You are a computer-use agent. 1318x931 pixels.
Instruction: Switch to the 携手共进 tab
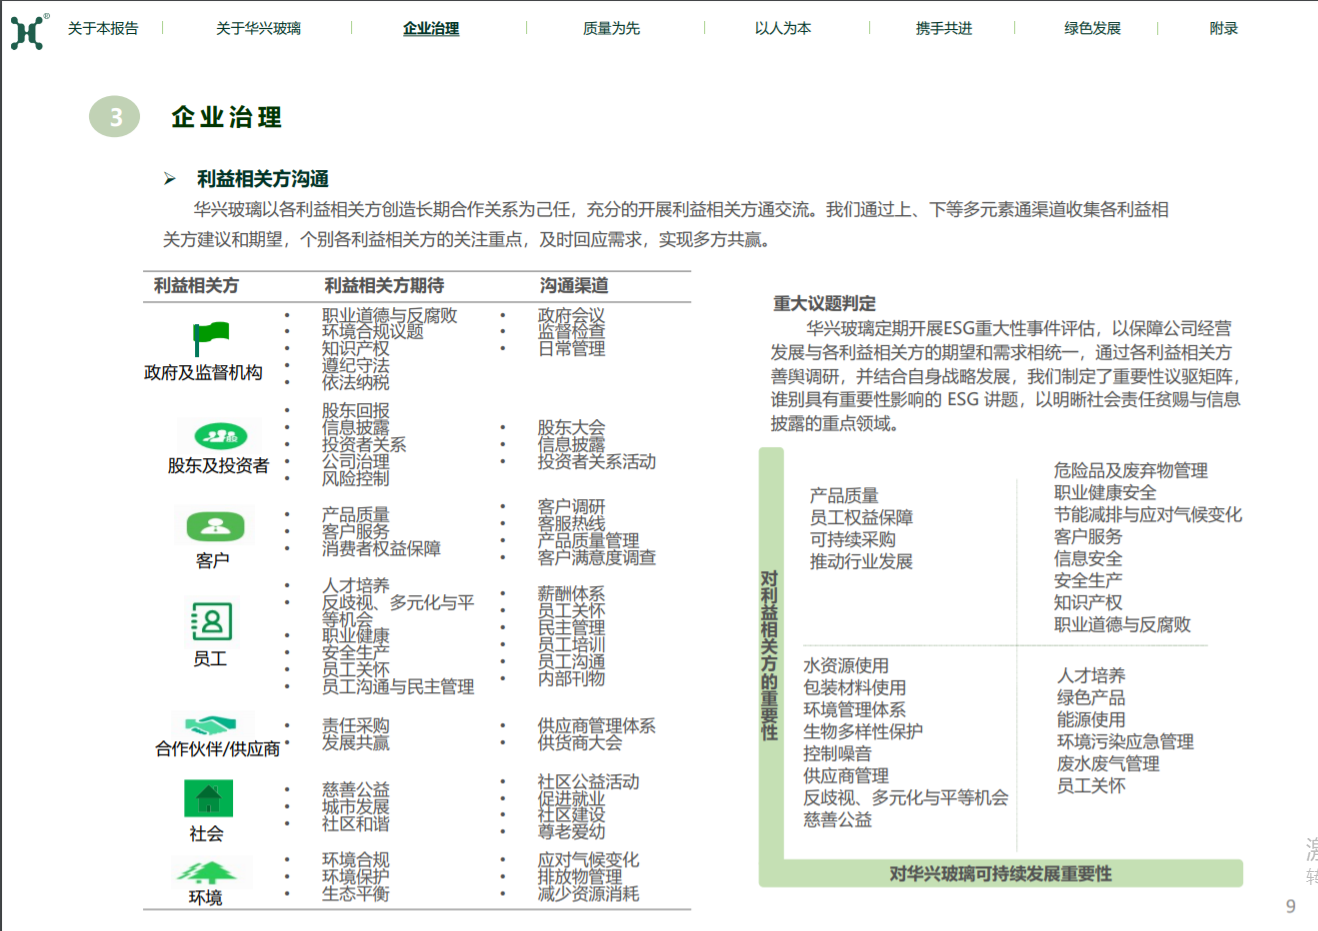point(944,28)
